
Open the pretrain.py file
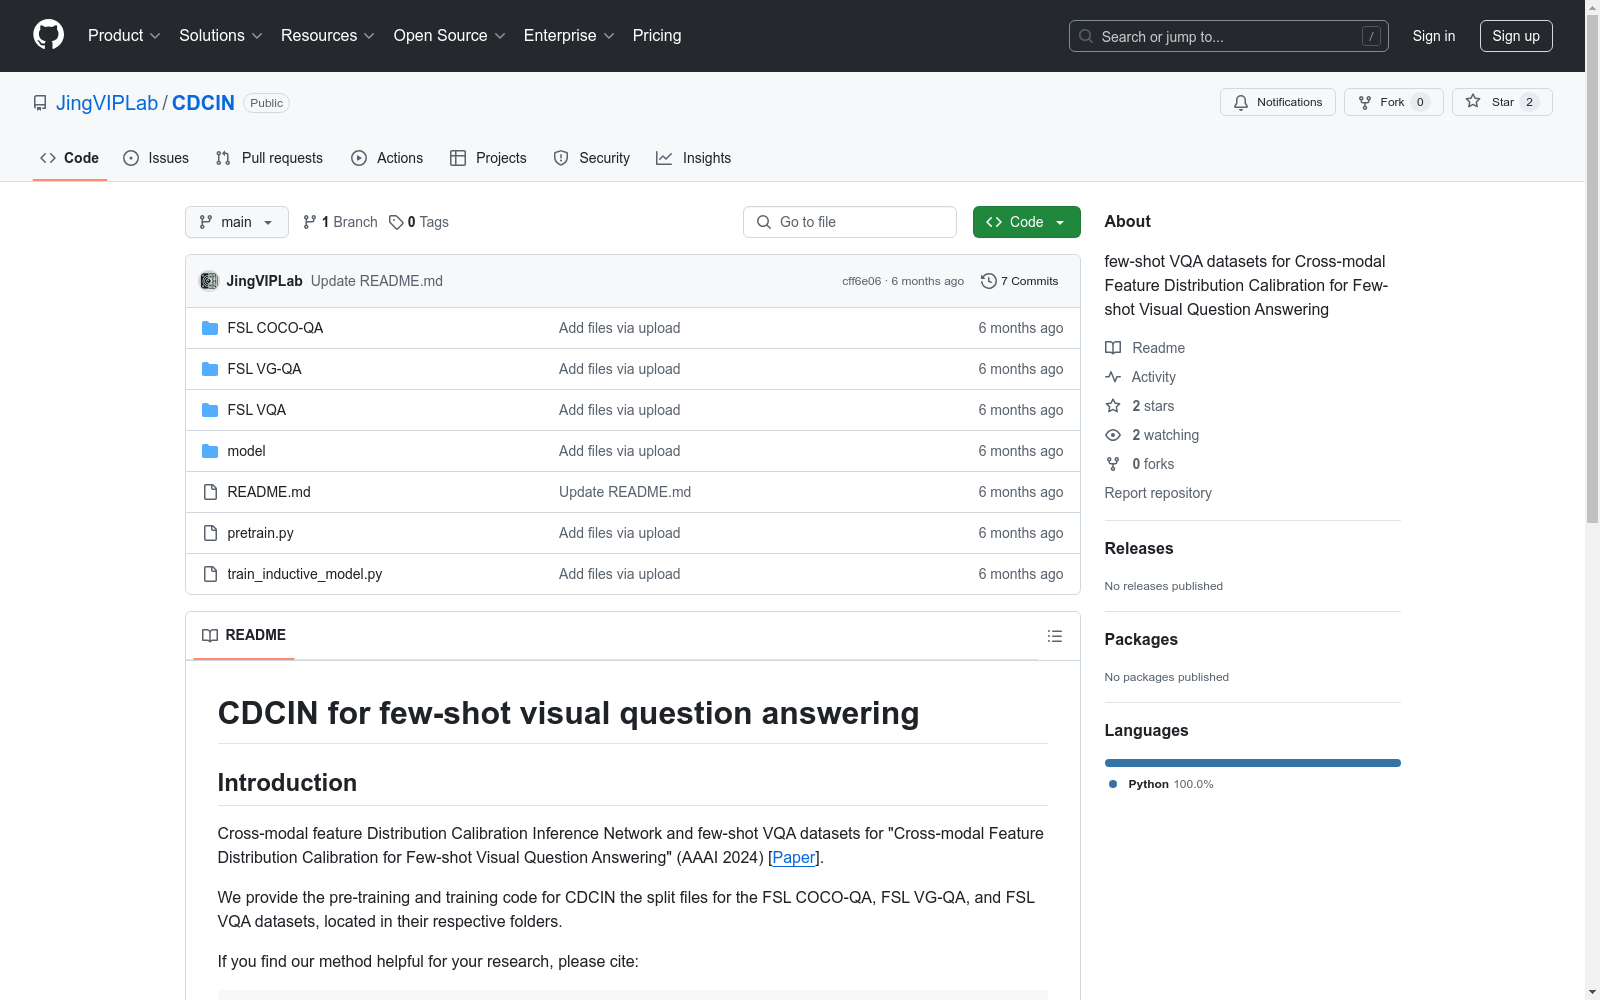click(x=260, y=533)
